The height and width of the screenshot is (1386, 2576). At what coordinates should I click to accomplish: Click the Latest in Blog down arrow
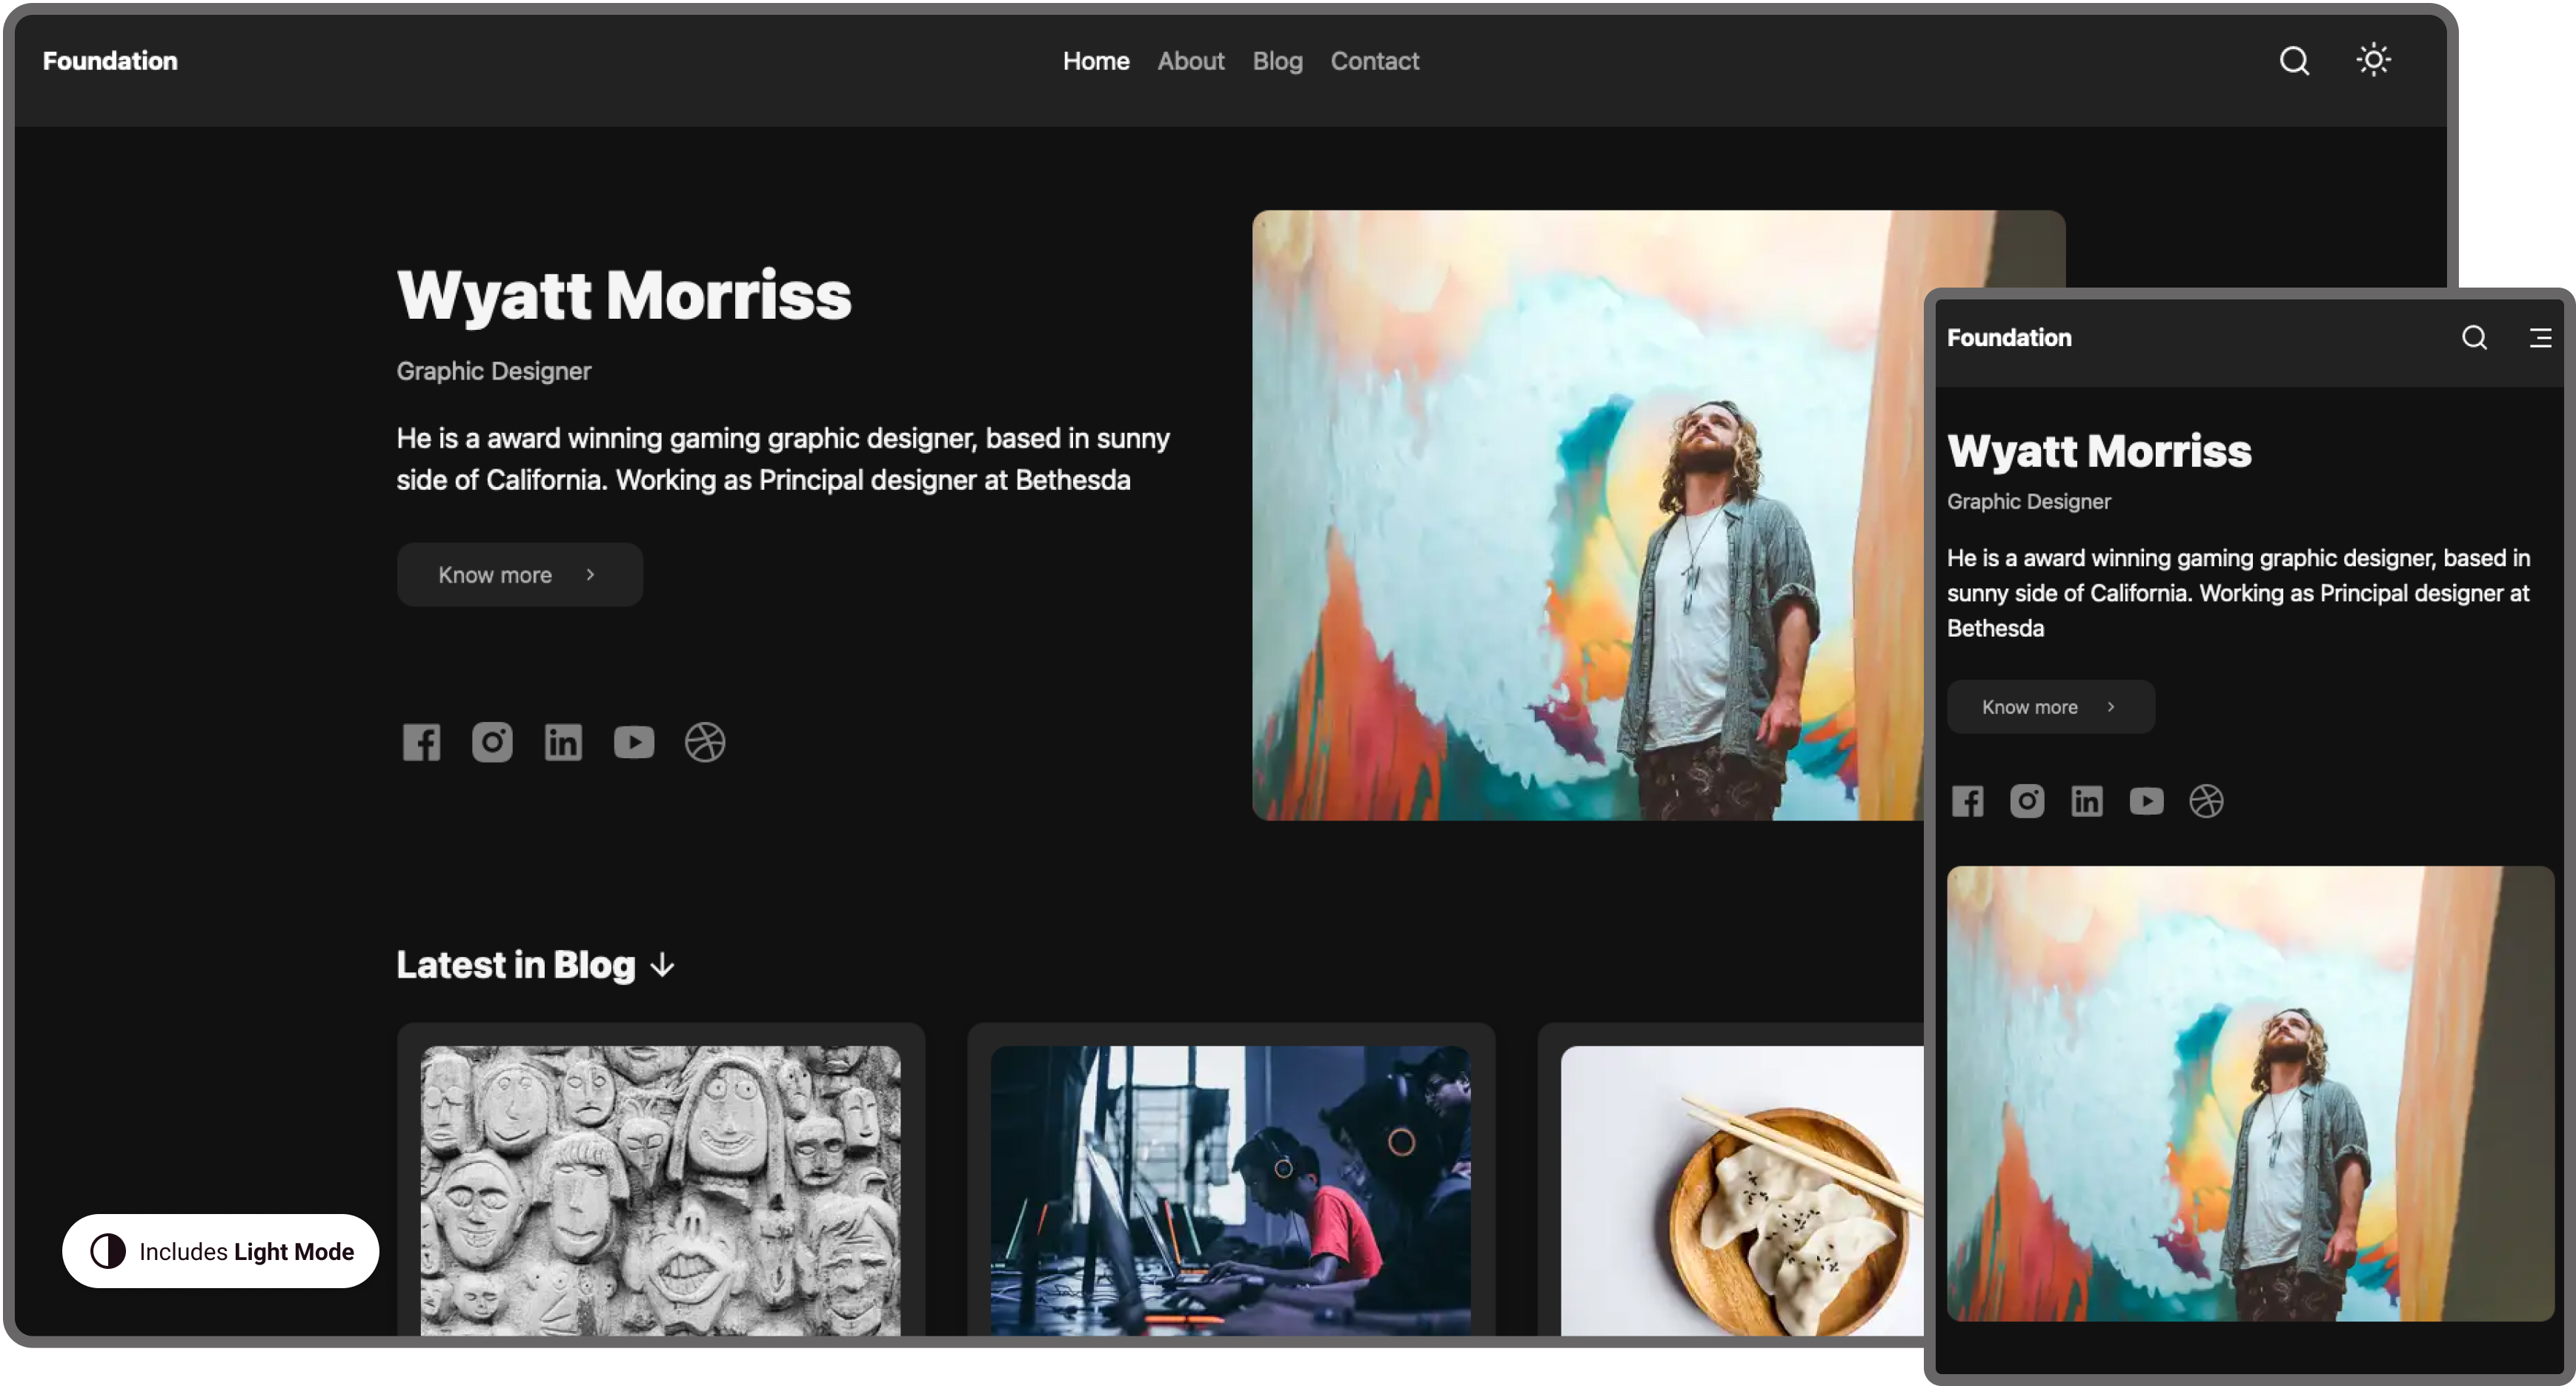click(662, 966)
